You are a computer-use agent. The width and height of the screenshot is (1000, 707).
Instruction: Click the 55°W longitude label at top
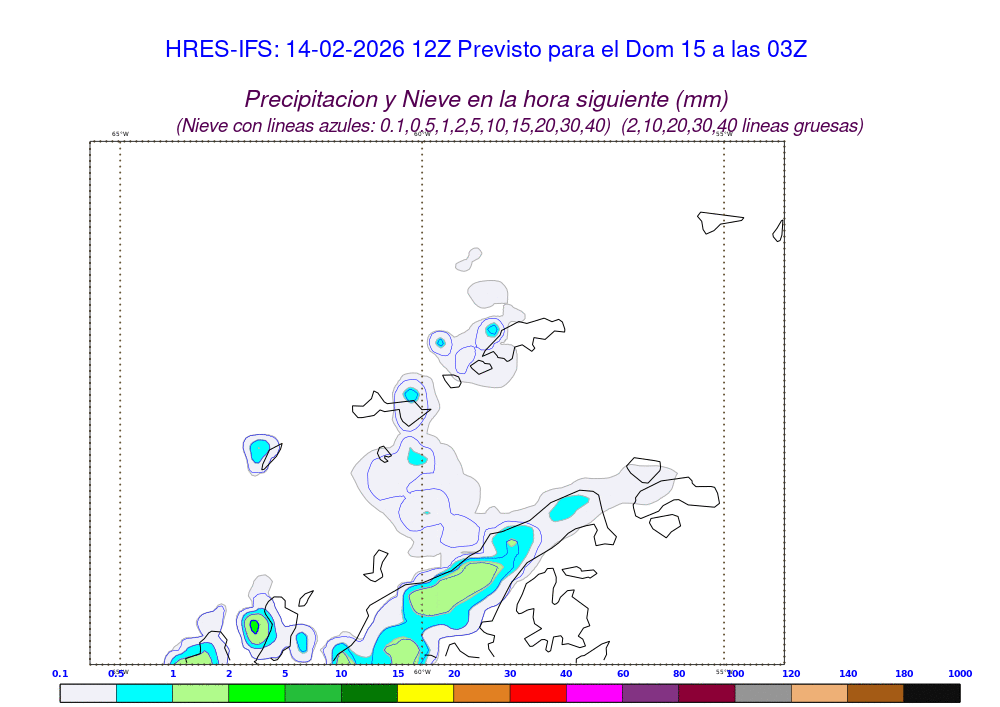(723, 134)
